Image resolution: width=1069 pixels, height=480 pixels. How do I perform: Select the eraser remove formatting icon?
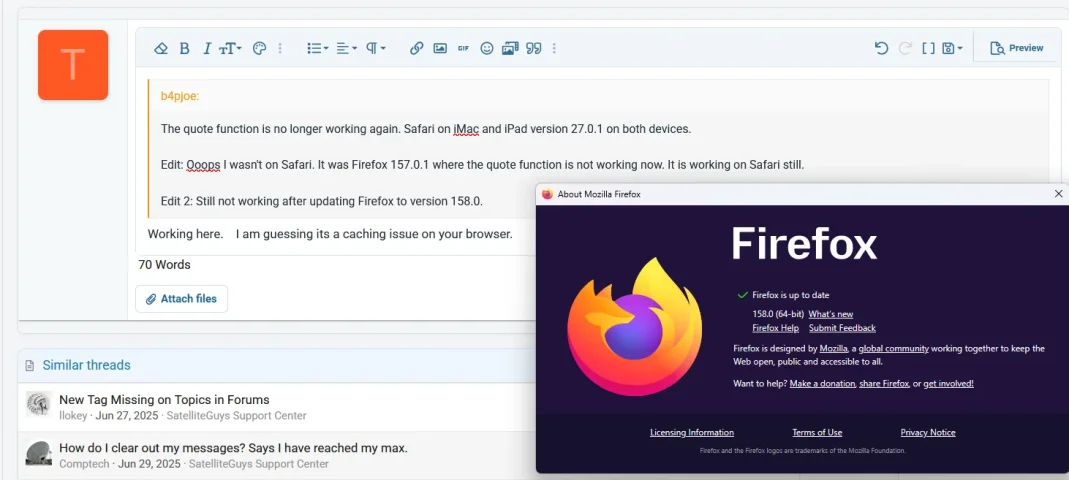tap(160, 48)
